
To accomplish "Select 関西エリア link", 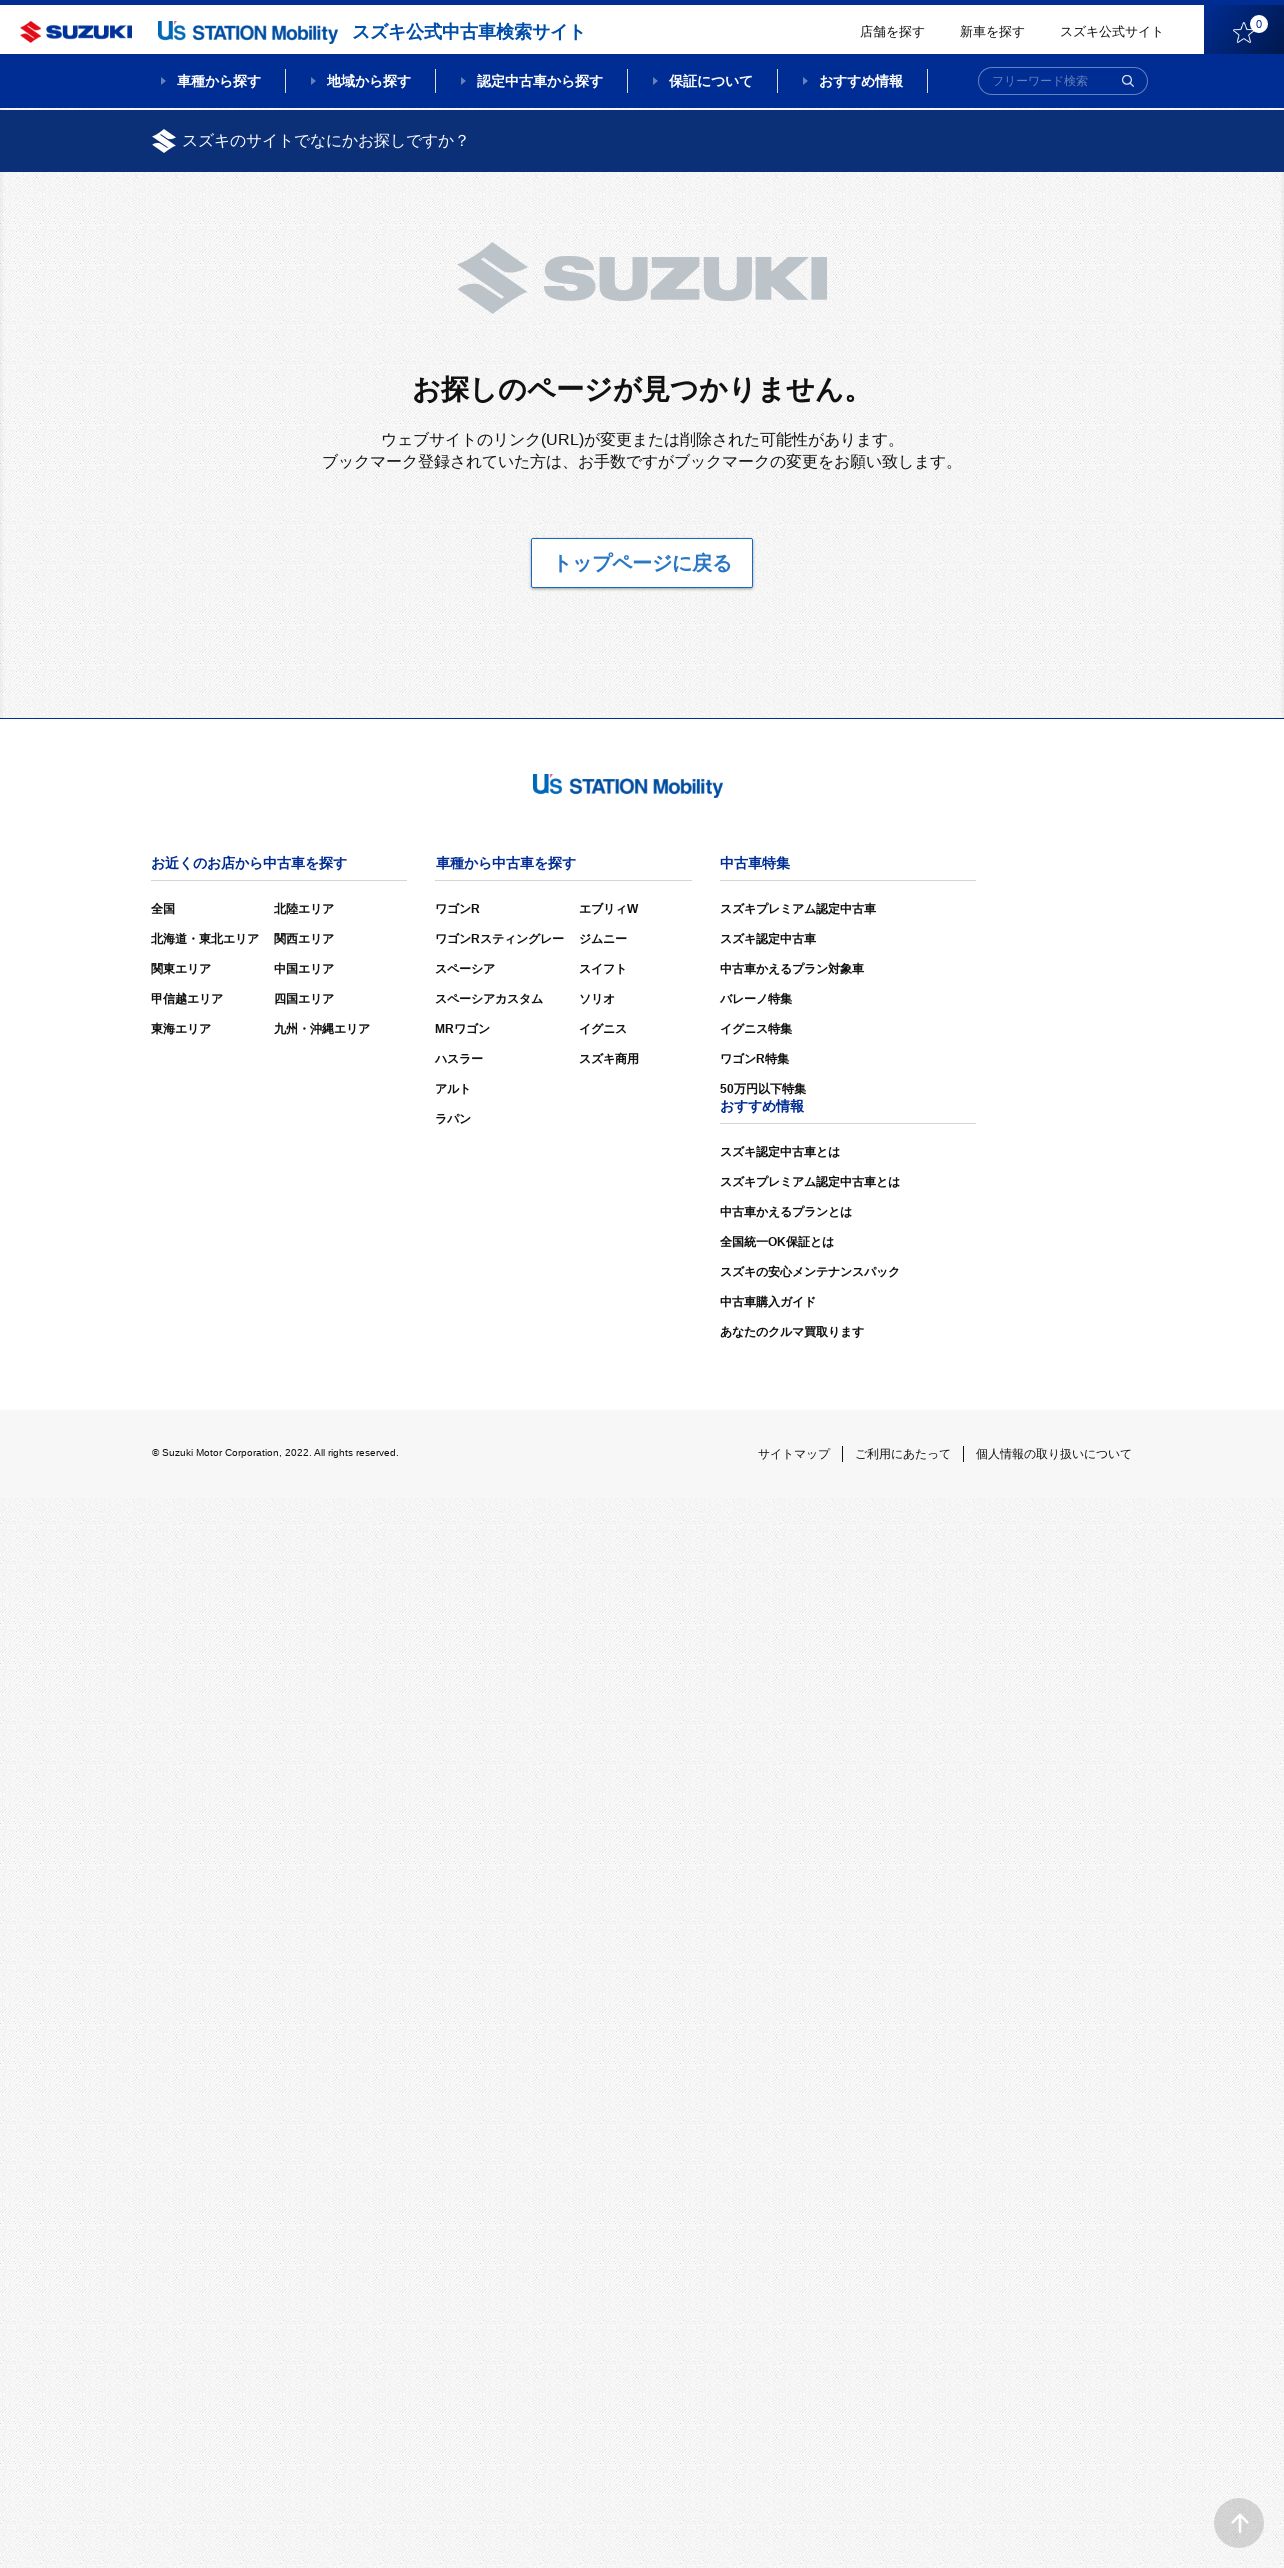I will pyautogui.click(x=304, y=939).
